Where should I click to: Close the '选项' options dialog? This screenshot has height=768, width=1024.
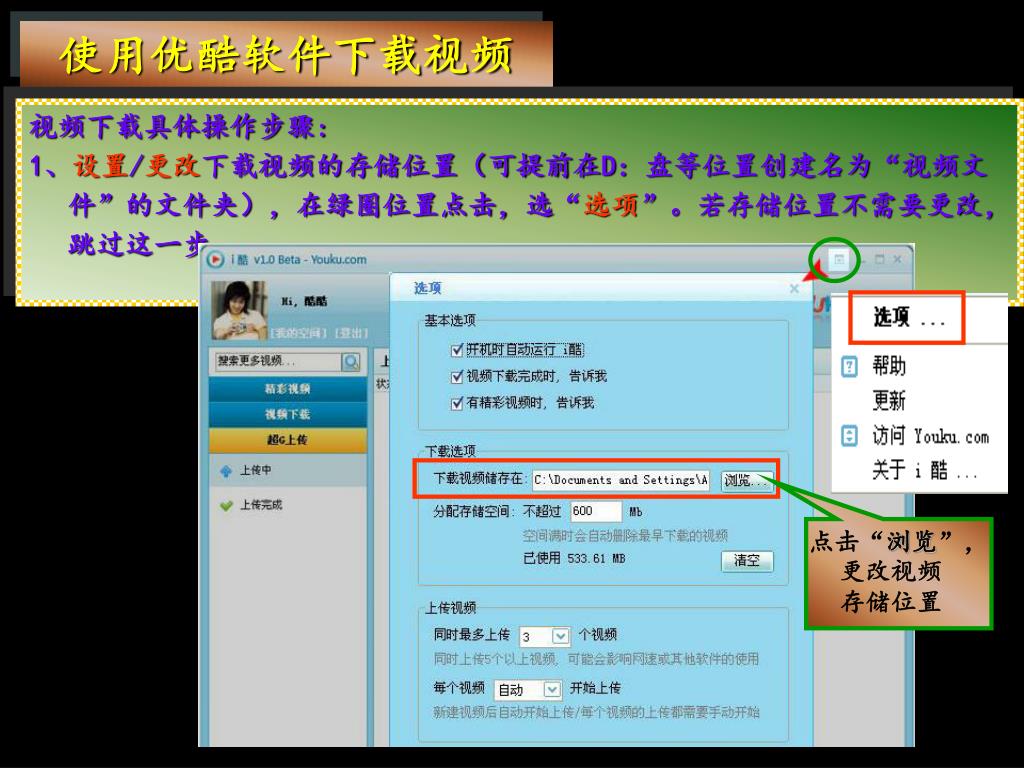click(x=794, y=288)
